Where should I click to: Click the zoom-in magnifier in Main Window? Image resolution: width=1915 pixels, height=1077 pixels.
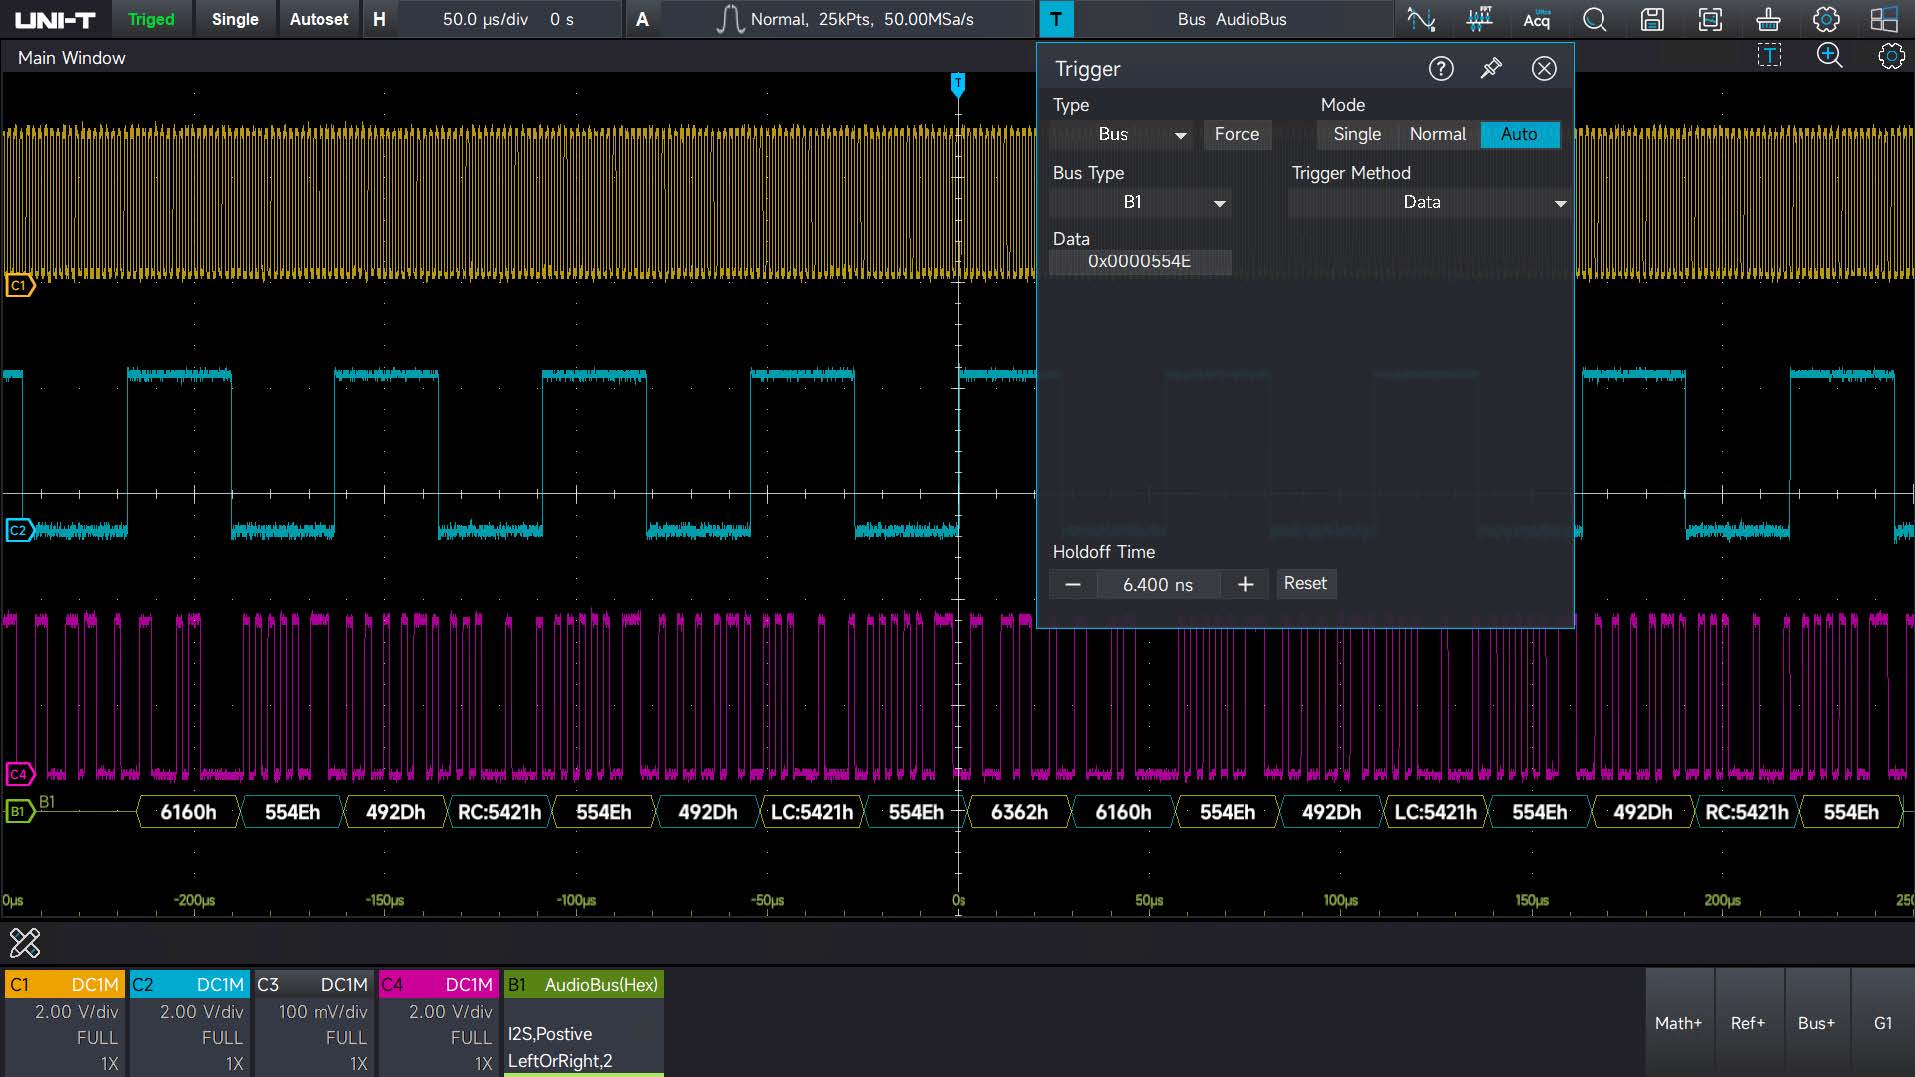click(x=1829, y=56)
